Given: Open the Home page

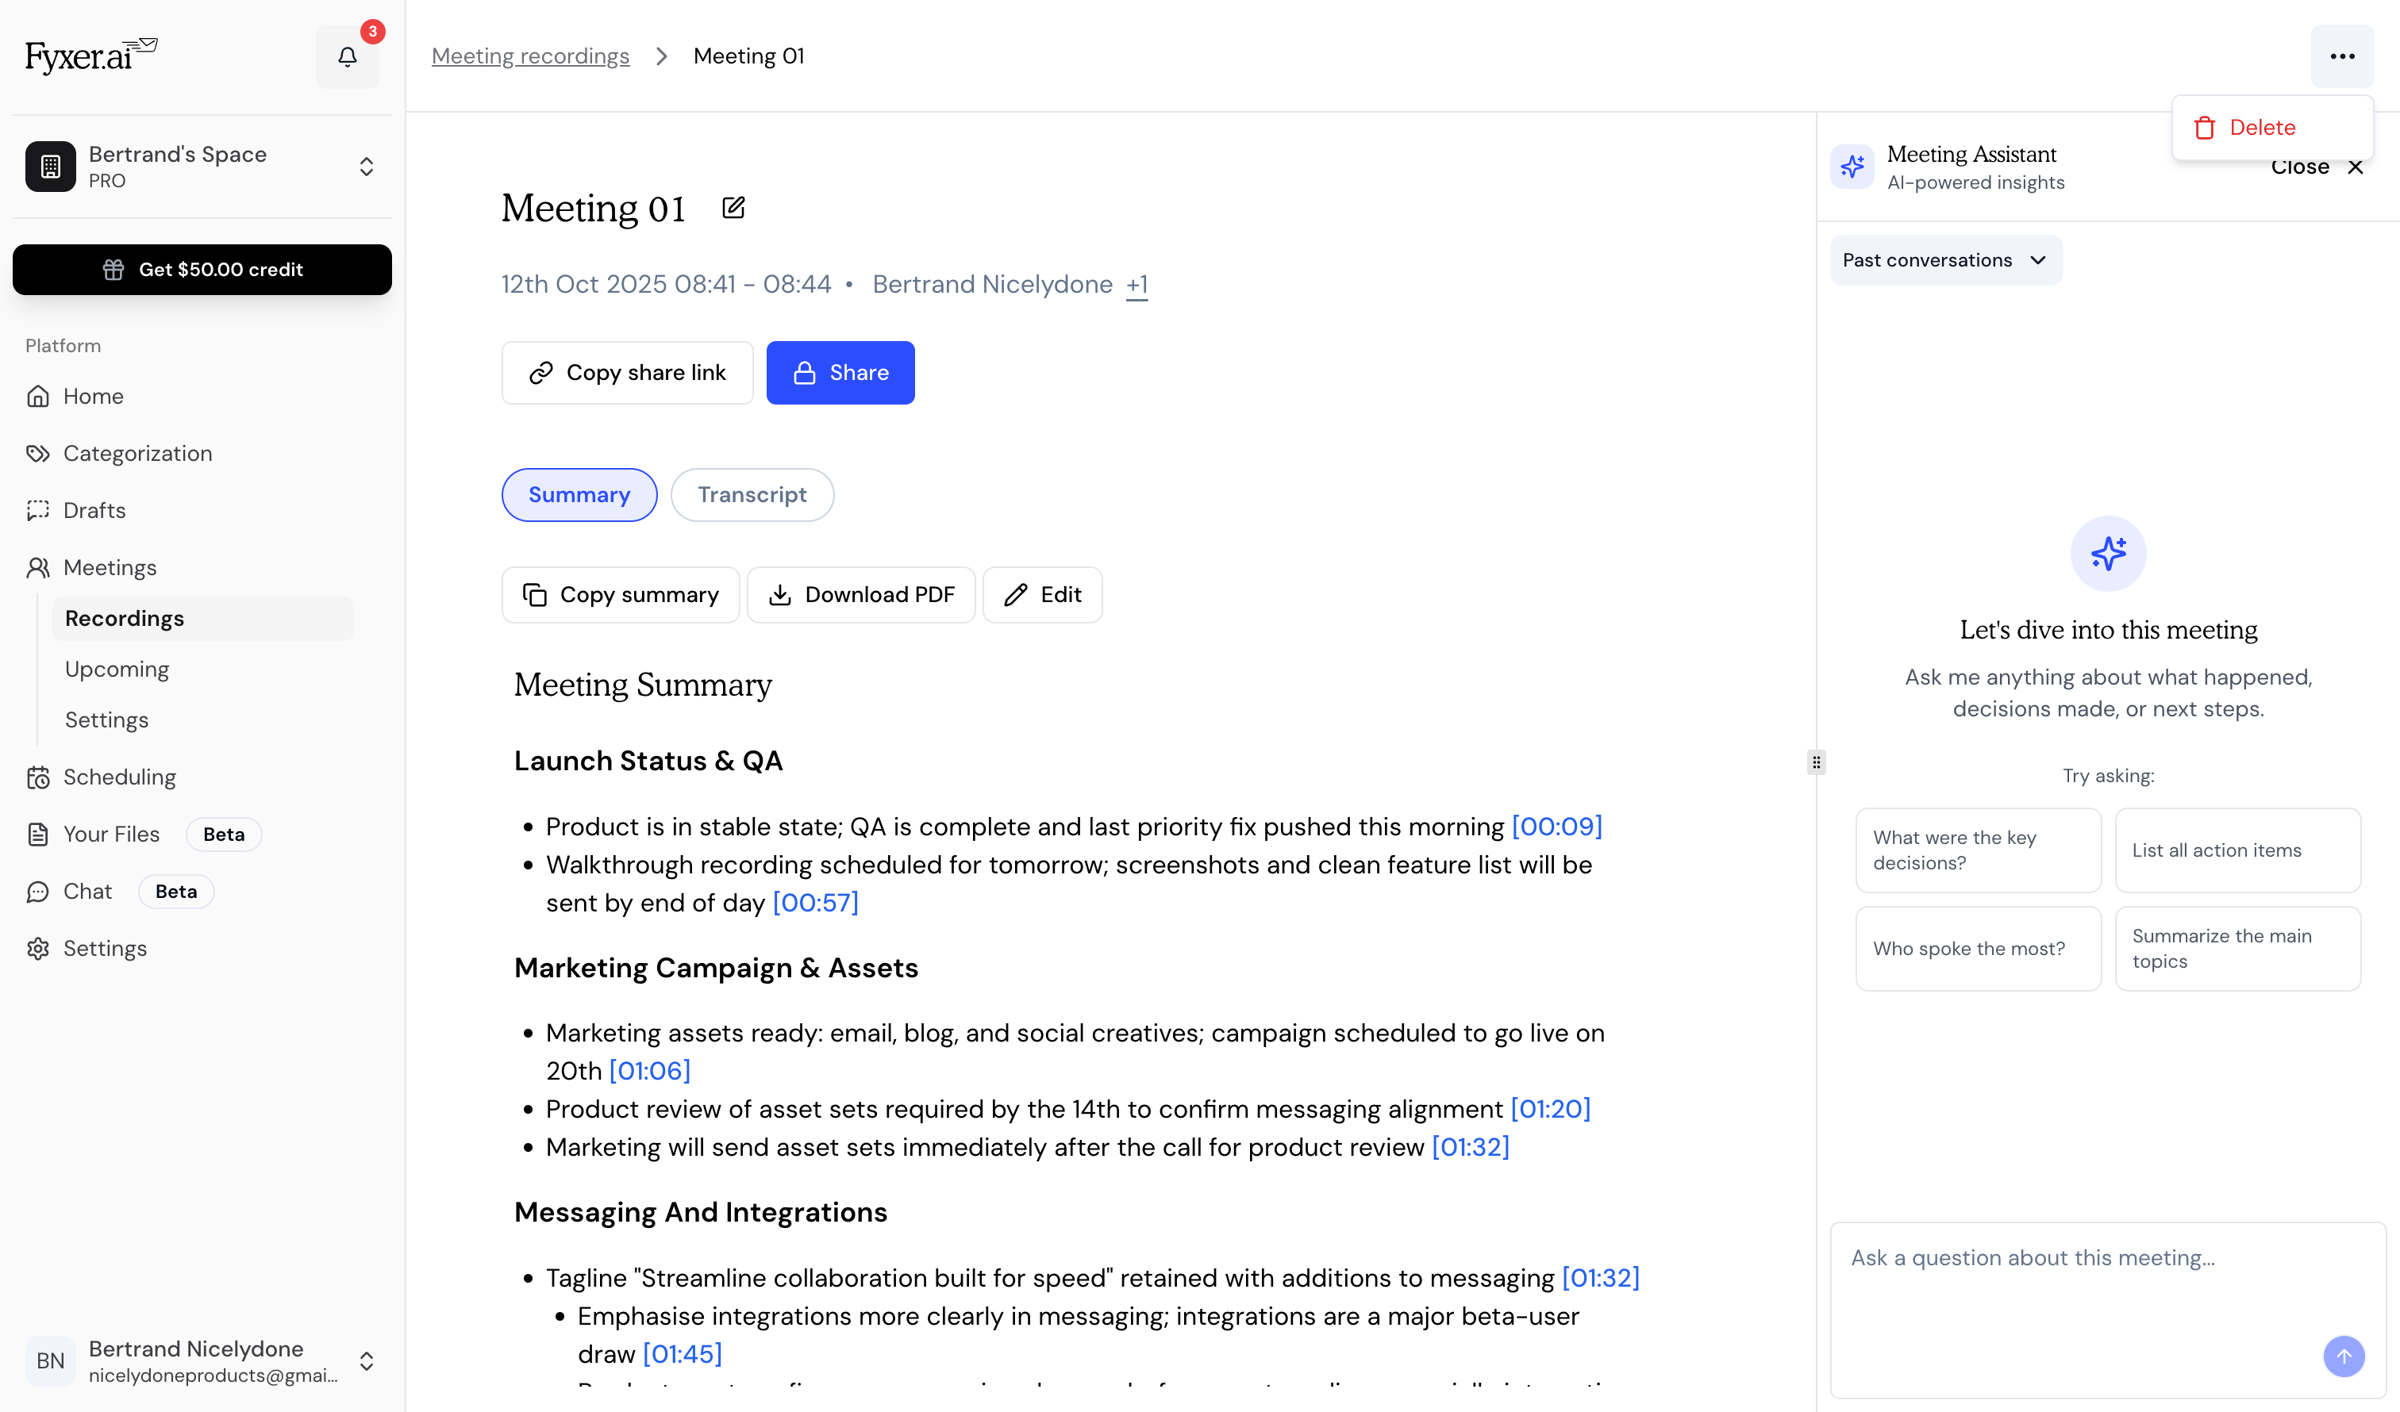Looking at the screenshot, I should 202,396.
